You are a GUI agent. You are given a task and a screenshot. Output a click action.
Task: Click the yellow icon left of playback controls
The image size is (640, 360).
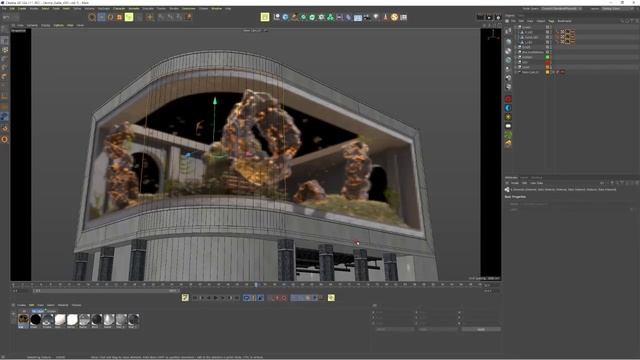[x=185, y=298]
